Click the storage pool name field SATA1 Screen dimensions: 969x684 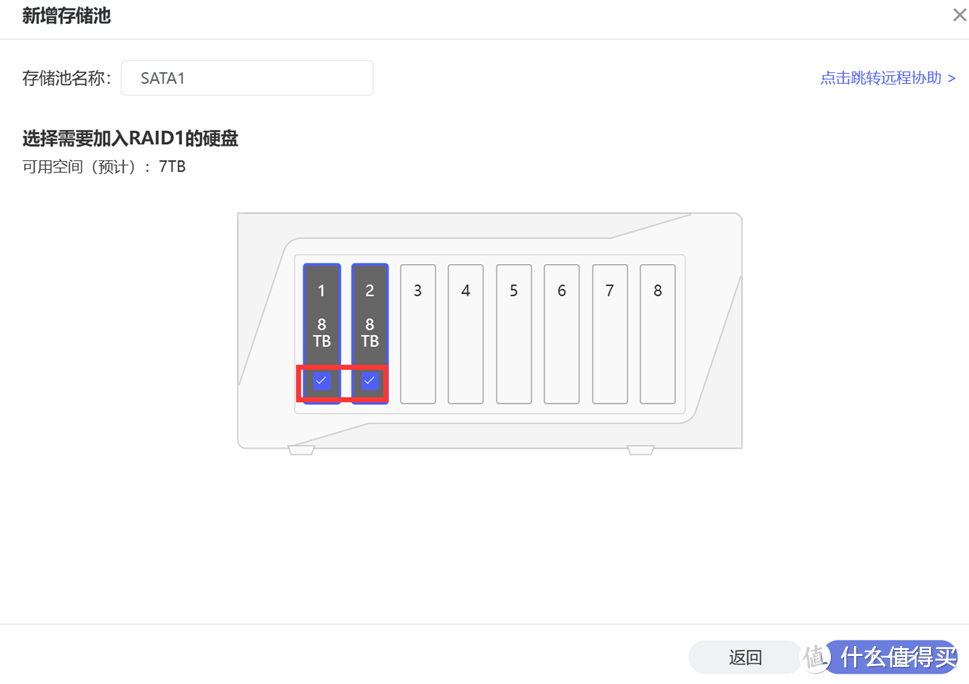point(246,77)
